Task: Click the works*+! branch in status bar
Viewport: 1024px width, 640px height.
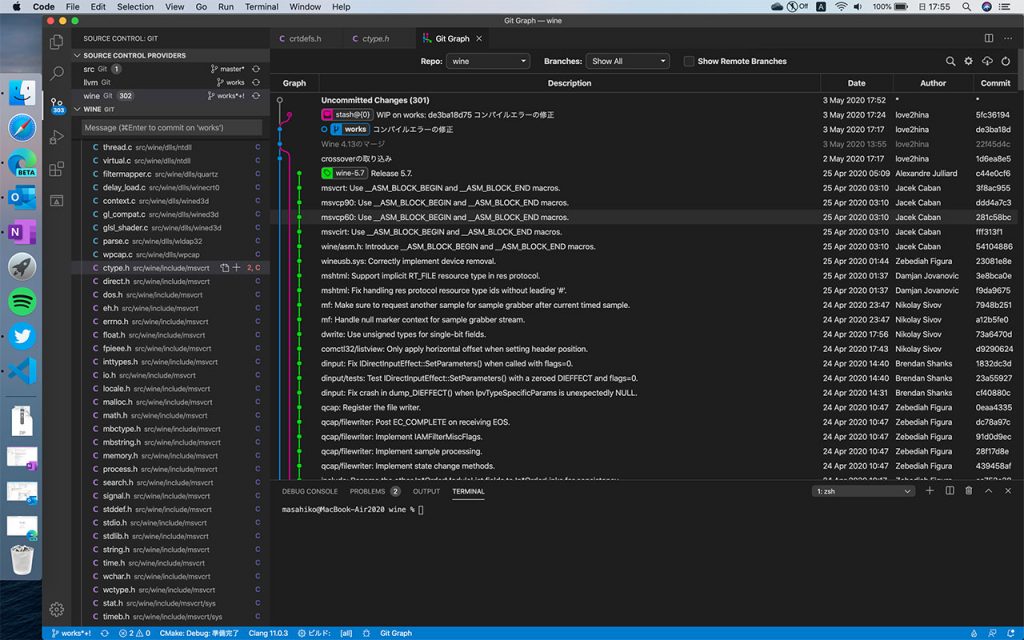Action: point(71,633)
